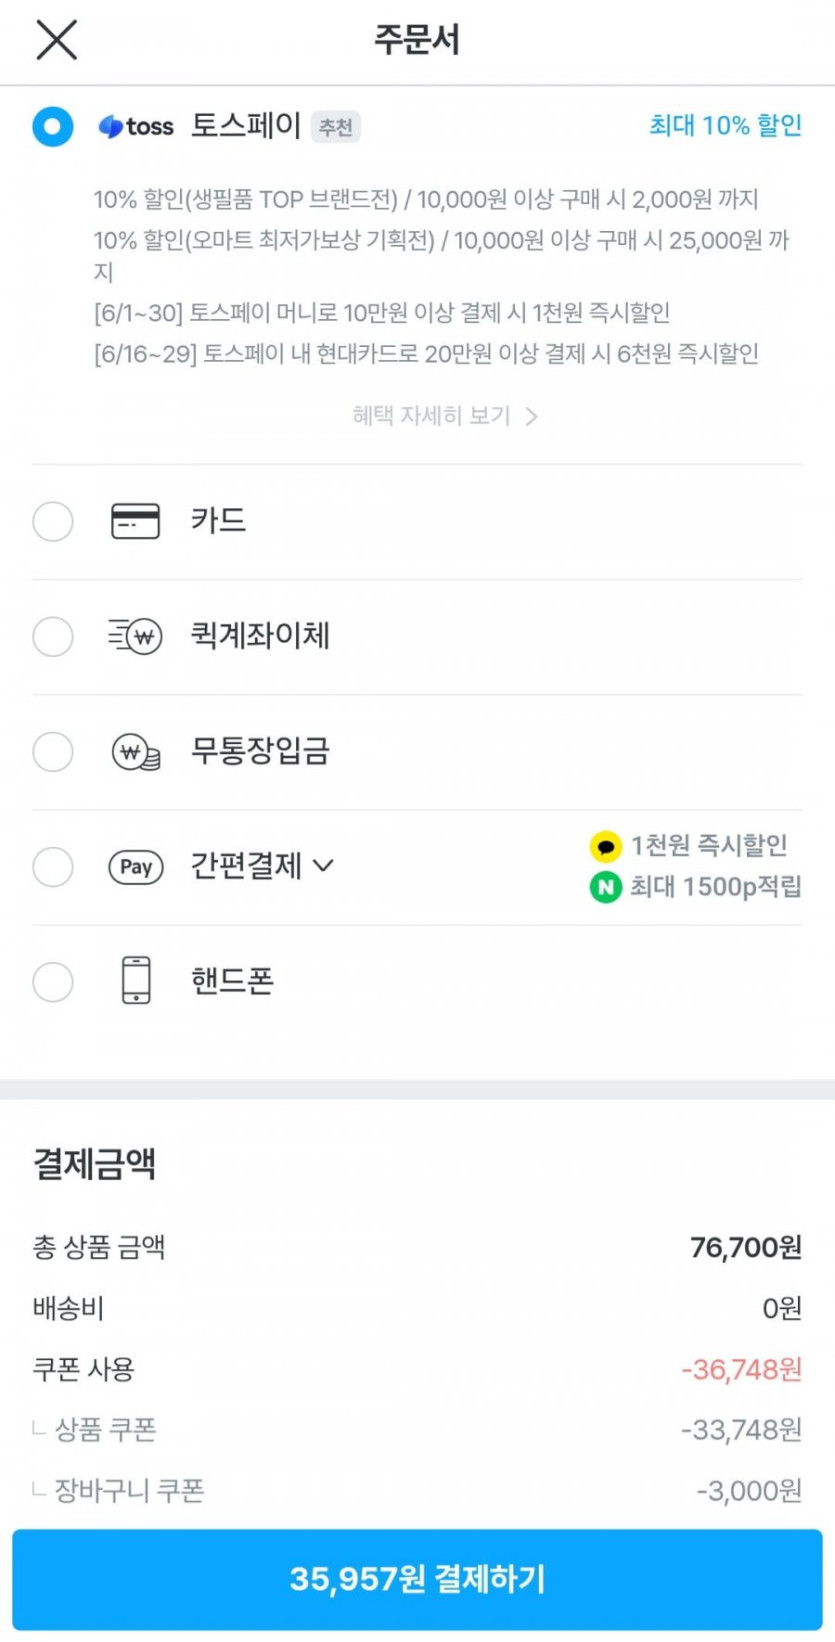
Task: Select the 카드 payment radio button
Action: [53, 522]
